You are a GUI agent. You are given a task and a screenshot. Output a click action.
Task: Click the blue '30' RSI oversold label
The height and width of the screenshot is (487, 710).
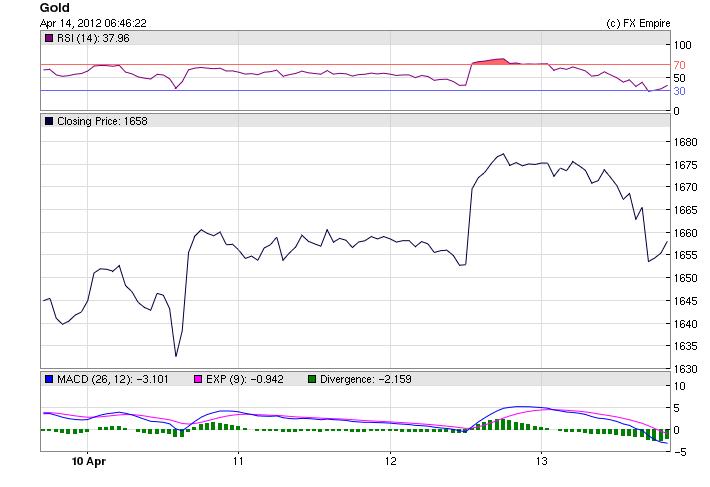tap(679, 91)
